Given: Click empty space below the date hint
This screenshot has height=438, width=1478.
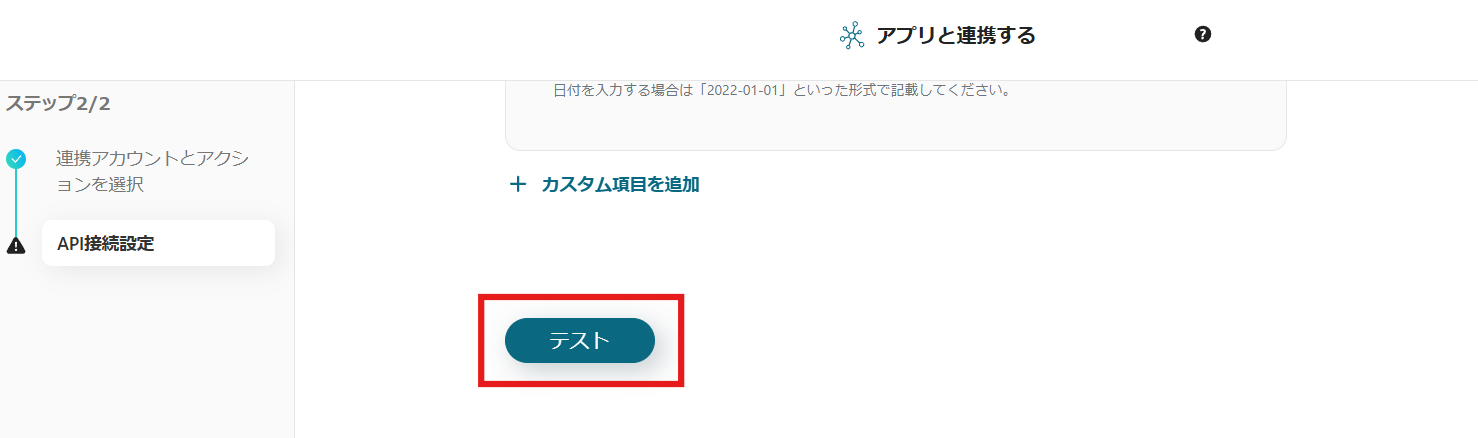Looking at the screenshot, I should [895, 125].
